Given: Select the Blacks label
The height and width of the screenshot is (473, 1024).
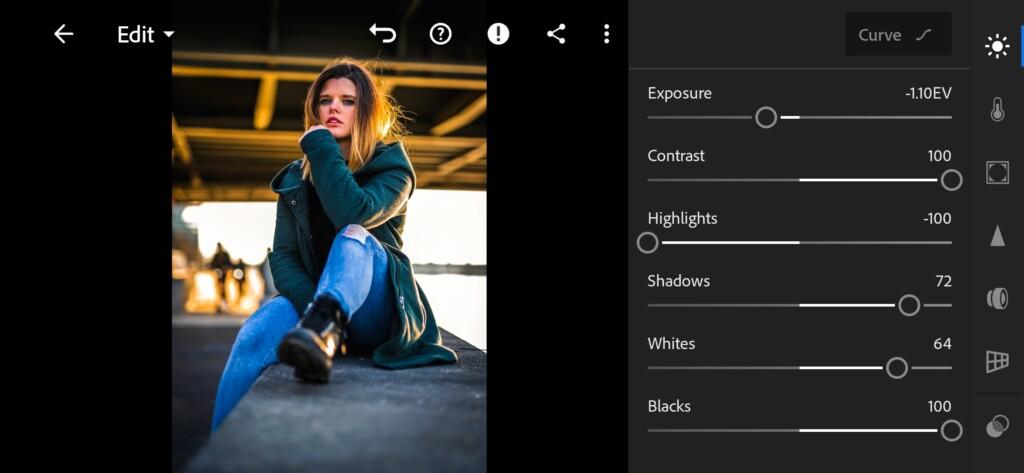Looking at the screenshot, I should (669, 406).
